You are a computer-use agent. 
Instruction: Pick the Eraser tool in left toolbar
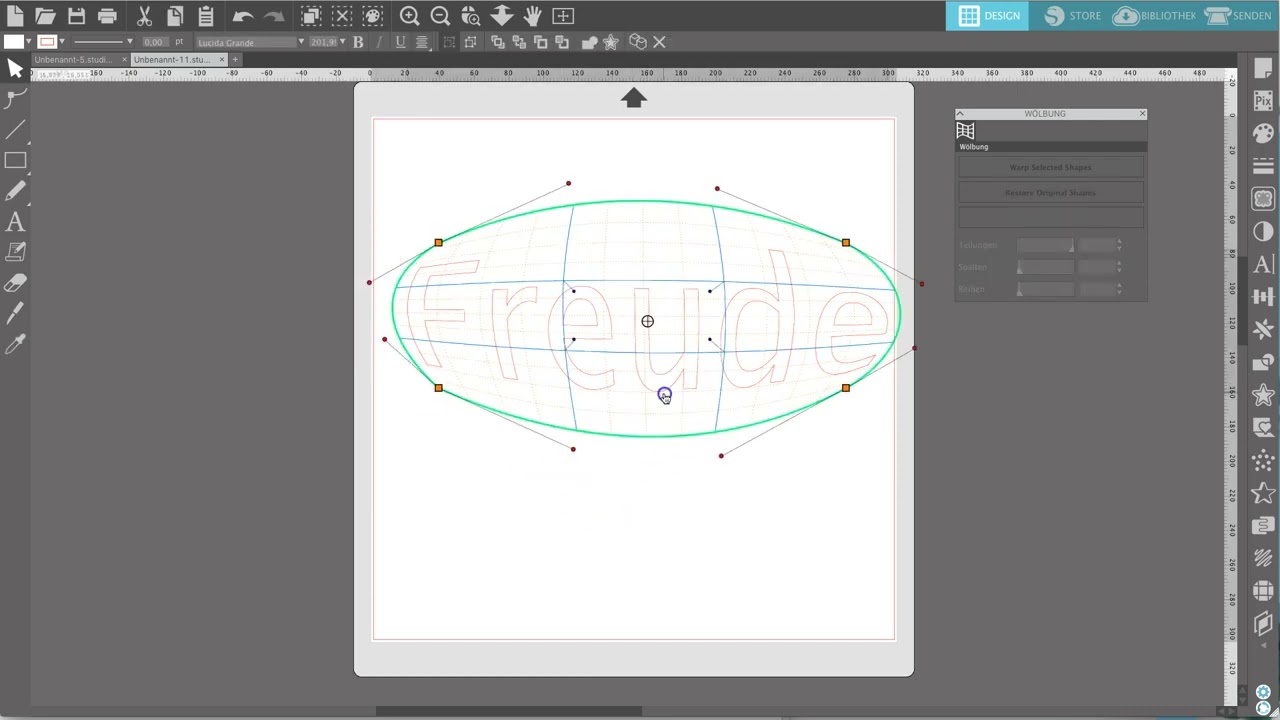15,284
